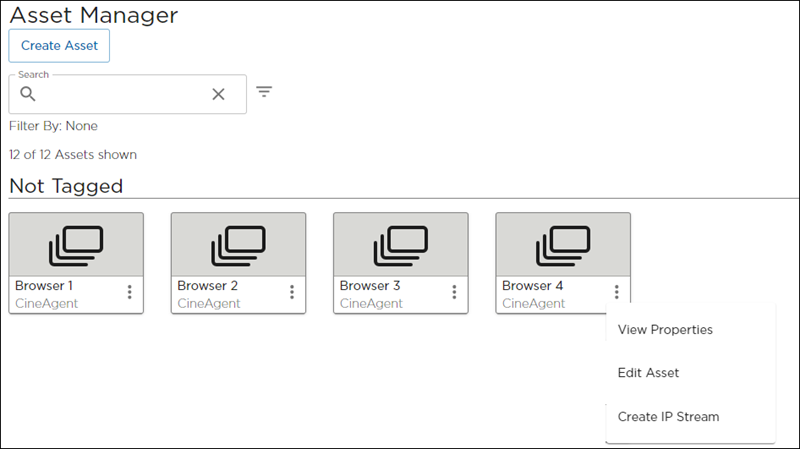Close Browser 4 three-dot menu
Image resolution: width=800 pixels, height=449 pixels.
click(x=617, y=292)
